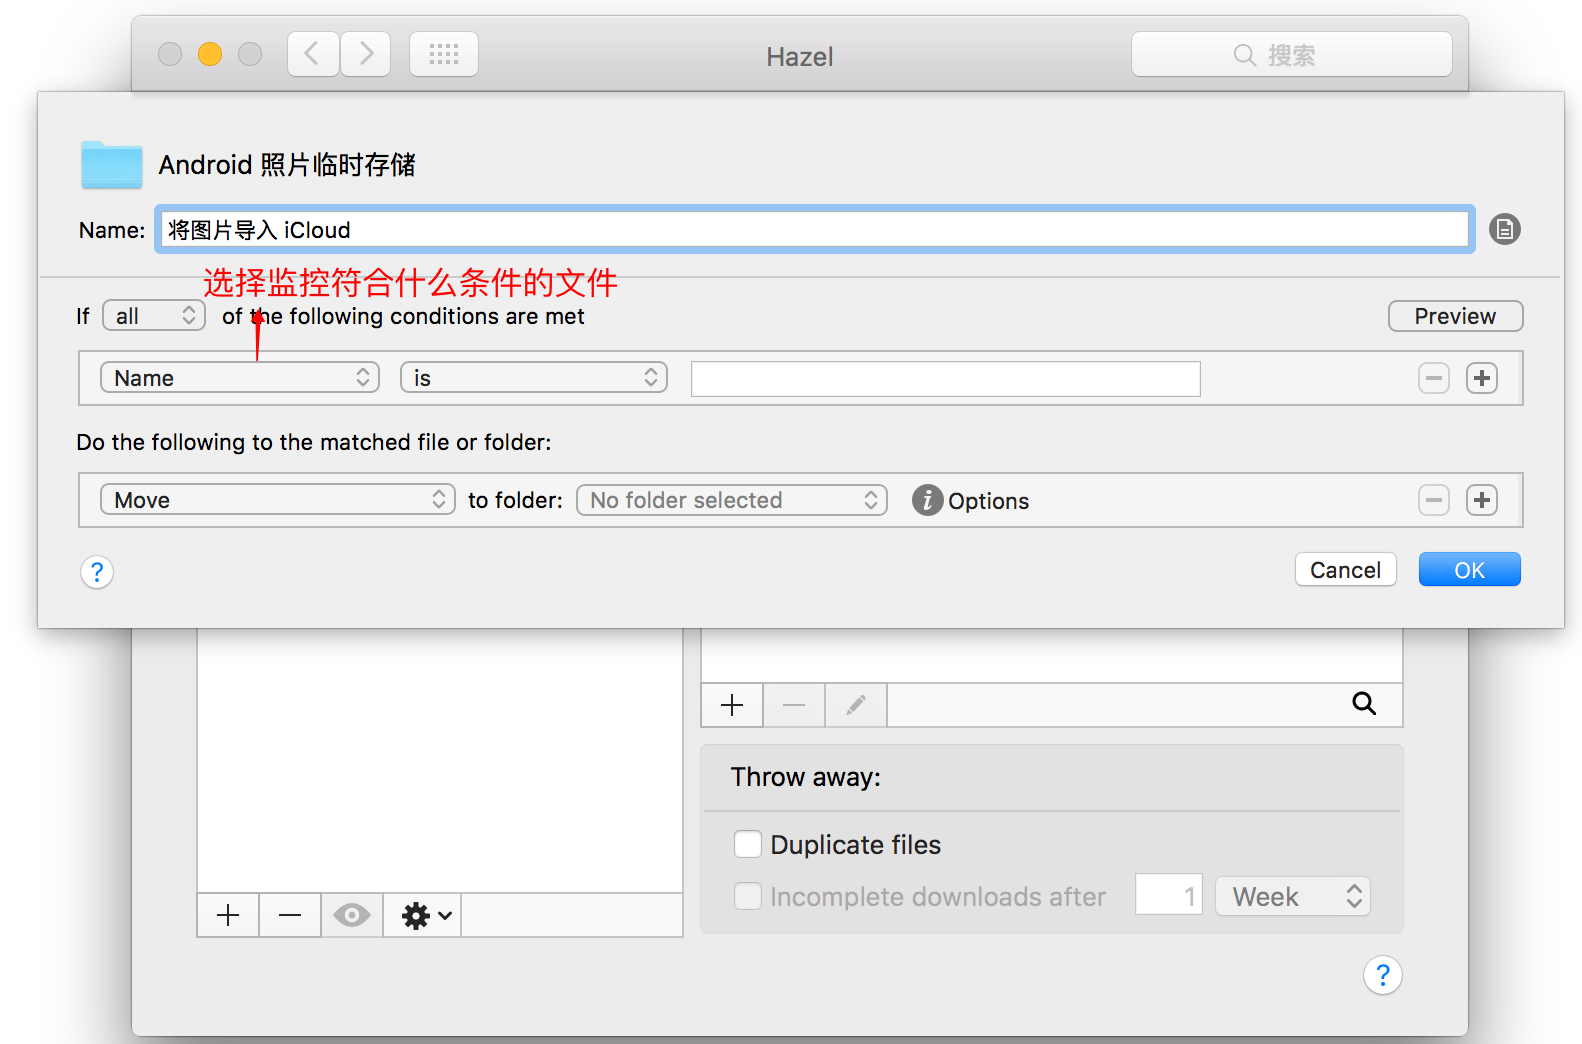Remove the Name condition row

click(x=1433, y=378)
